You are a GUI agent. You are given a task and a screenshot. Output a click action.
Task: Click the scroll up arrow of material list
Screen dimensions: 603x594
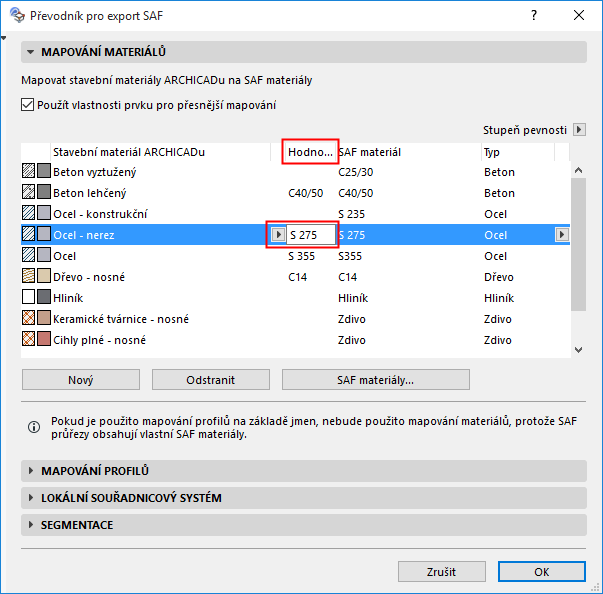[578, 170]
